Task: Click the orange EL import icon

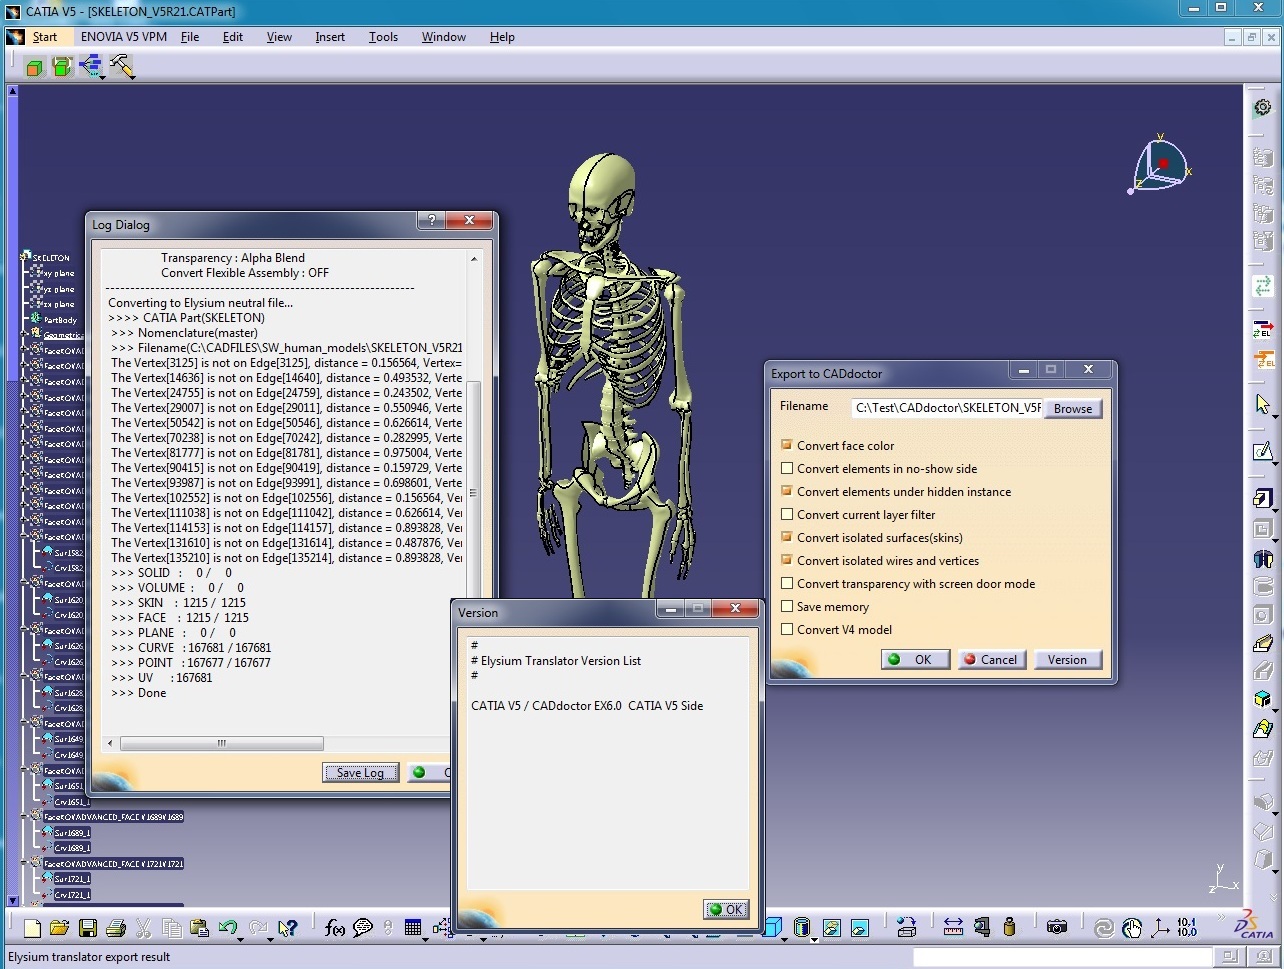Action: pyautogui.click(x=1262, y=358)
